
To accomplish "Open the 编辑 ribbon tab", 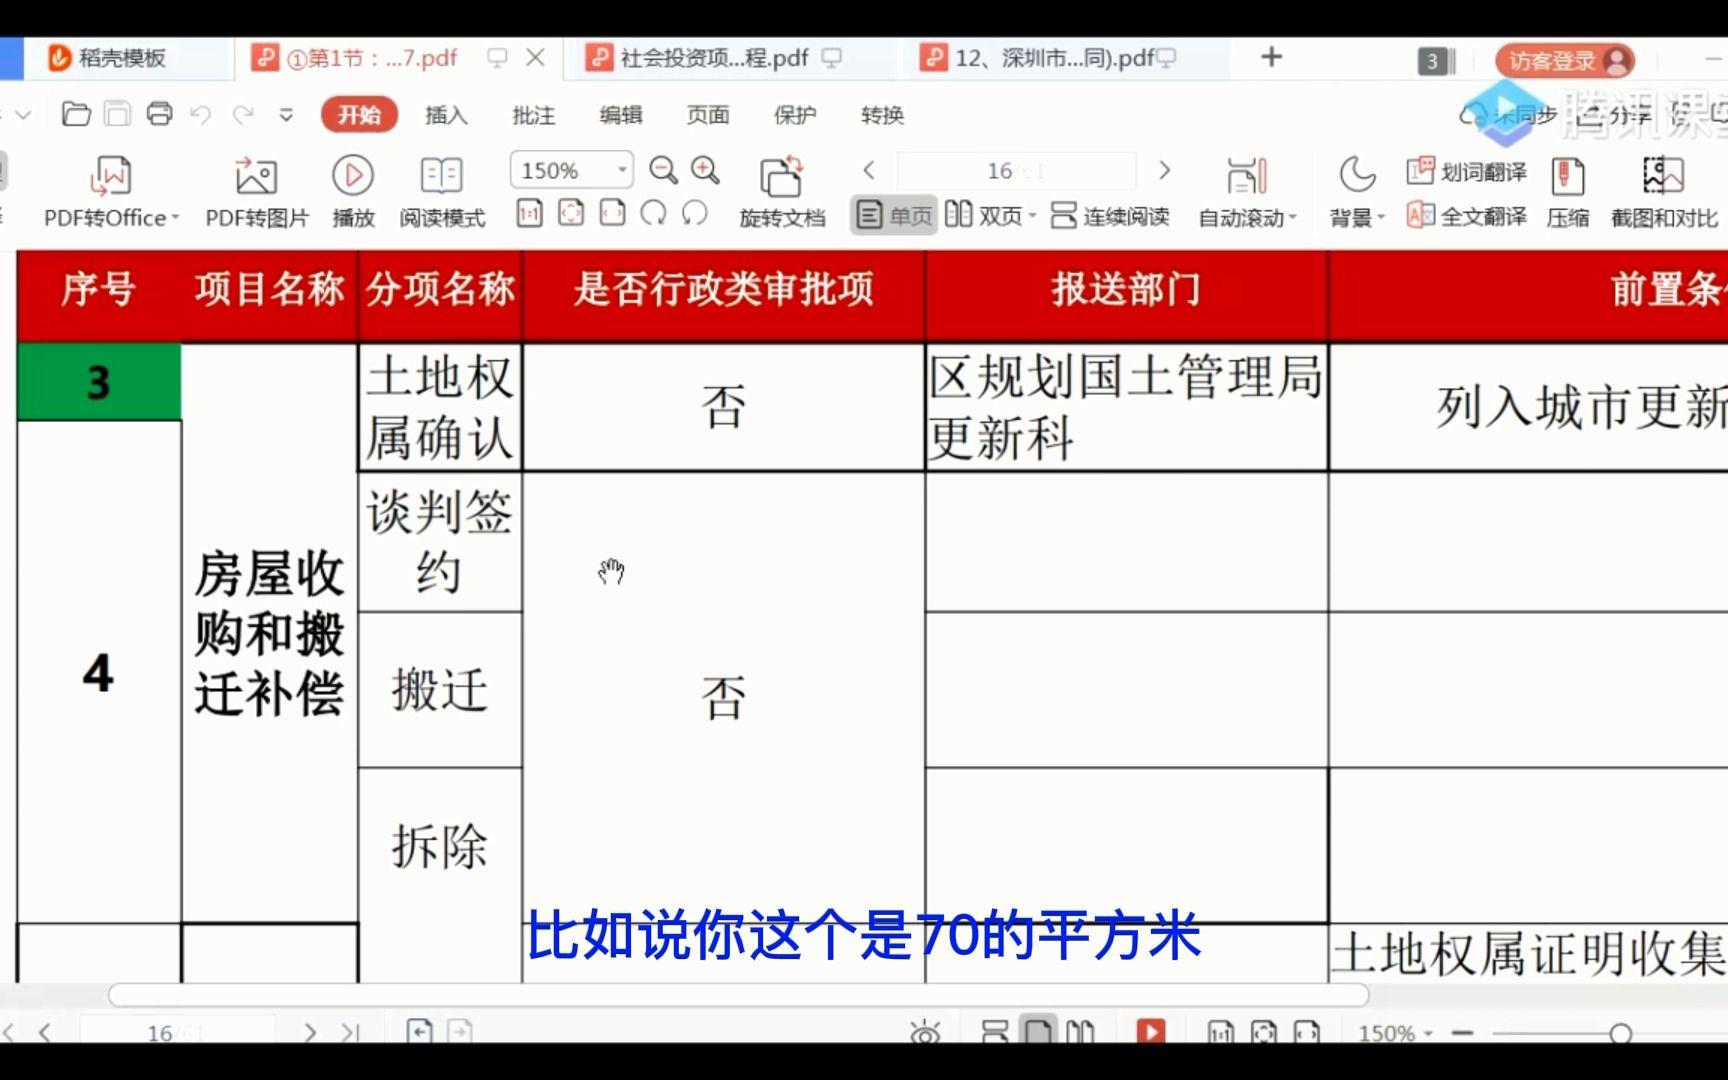I will click(620, 115).
